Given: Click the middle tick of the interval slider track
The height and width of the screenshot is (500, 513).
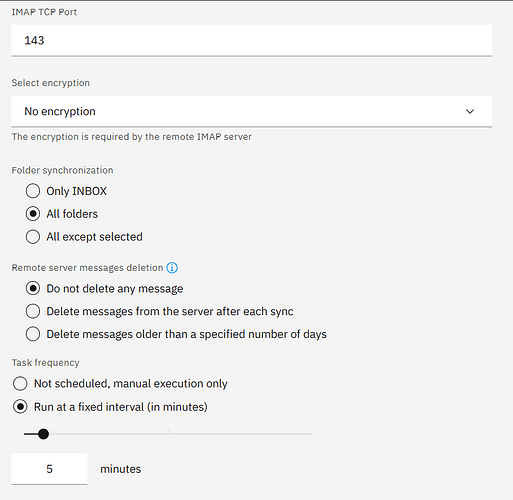Looking at the screenshot, I should pyautogui.click(x=168, y=432).
